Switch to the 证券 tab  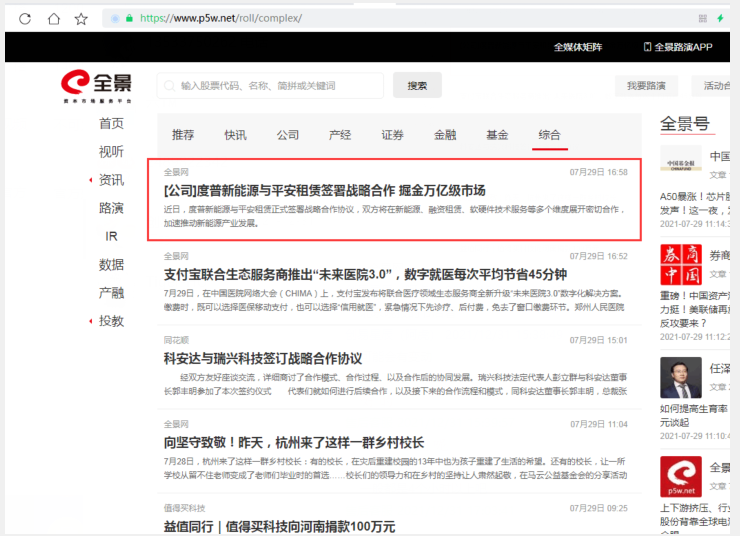393,135
